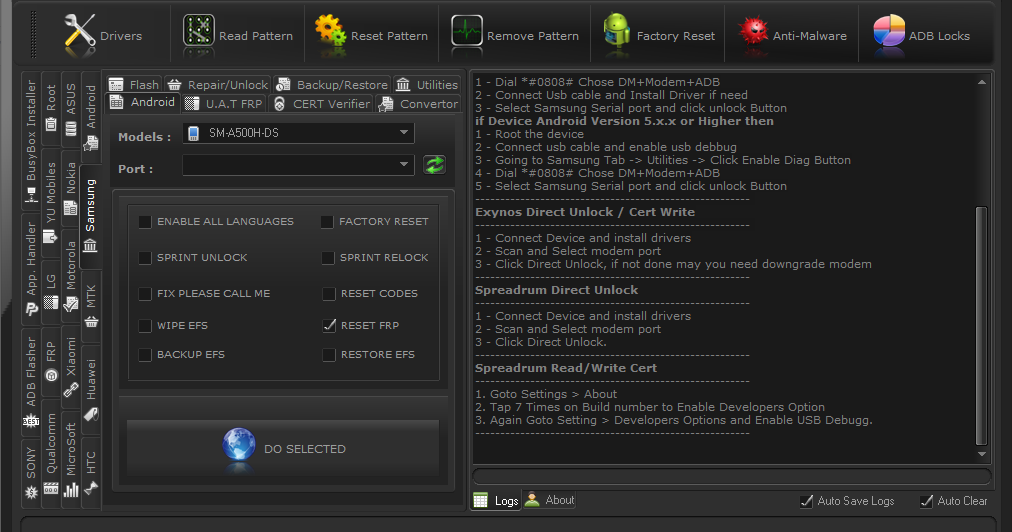
Task: Open the Qualcomm side tab
Action: coord(51,454)
